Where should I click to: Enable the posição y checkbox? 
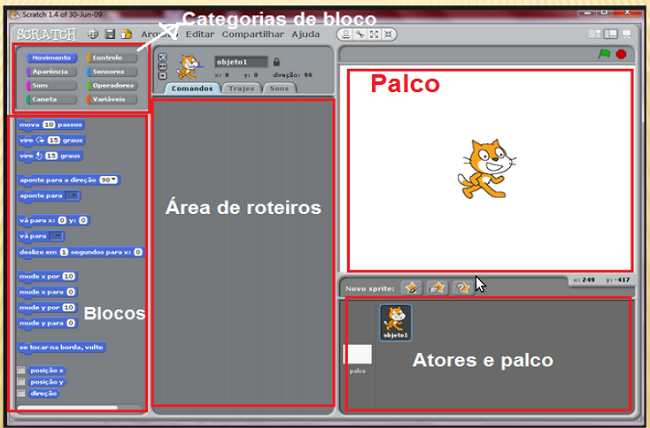(21, 382)
